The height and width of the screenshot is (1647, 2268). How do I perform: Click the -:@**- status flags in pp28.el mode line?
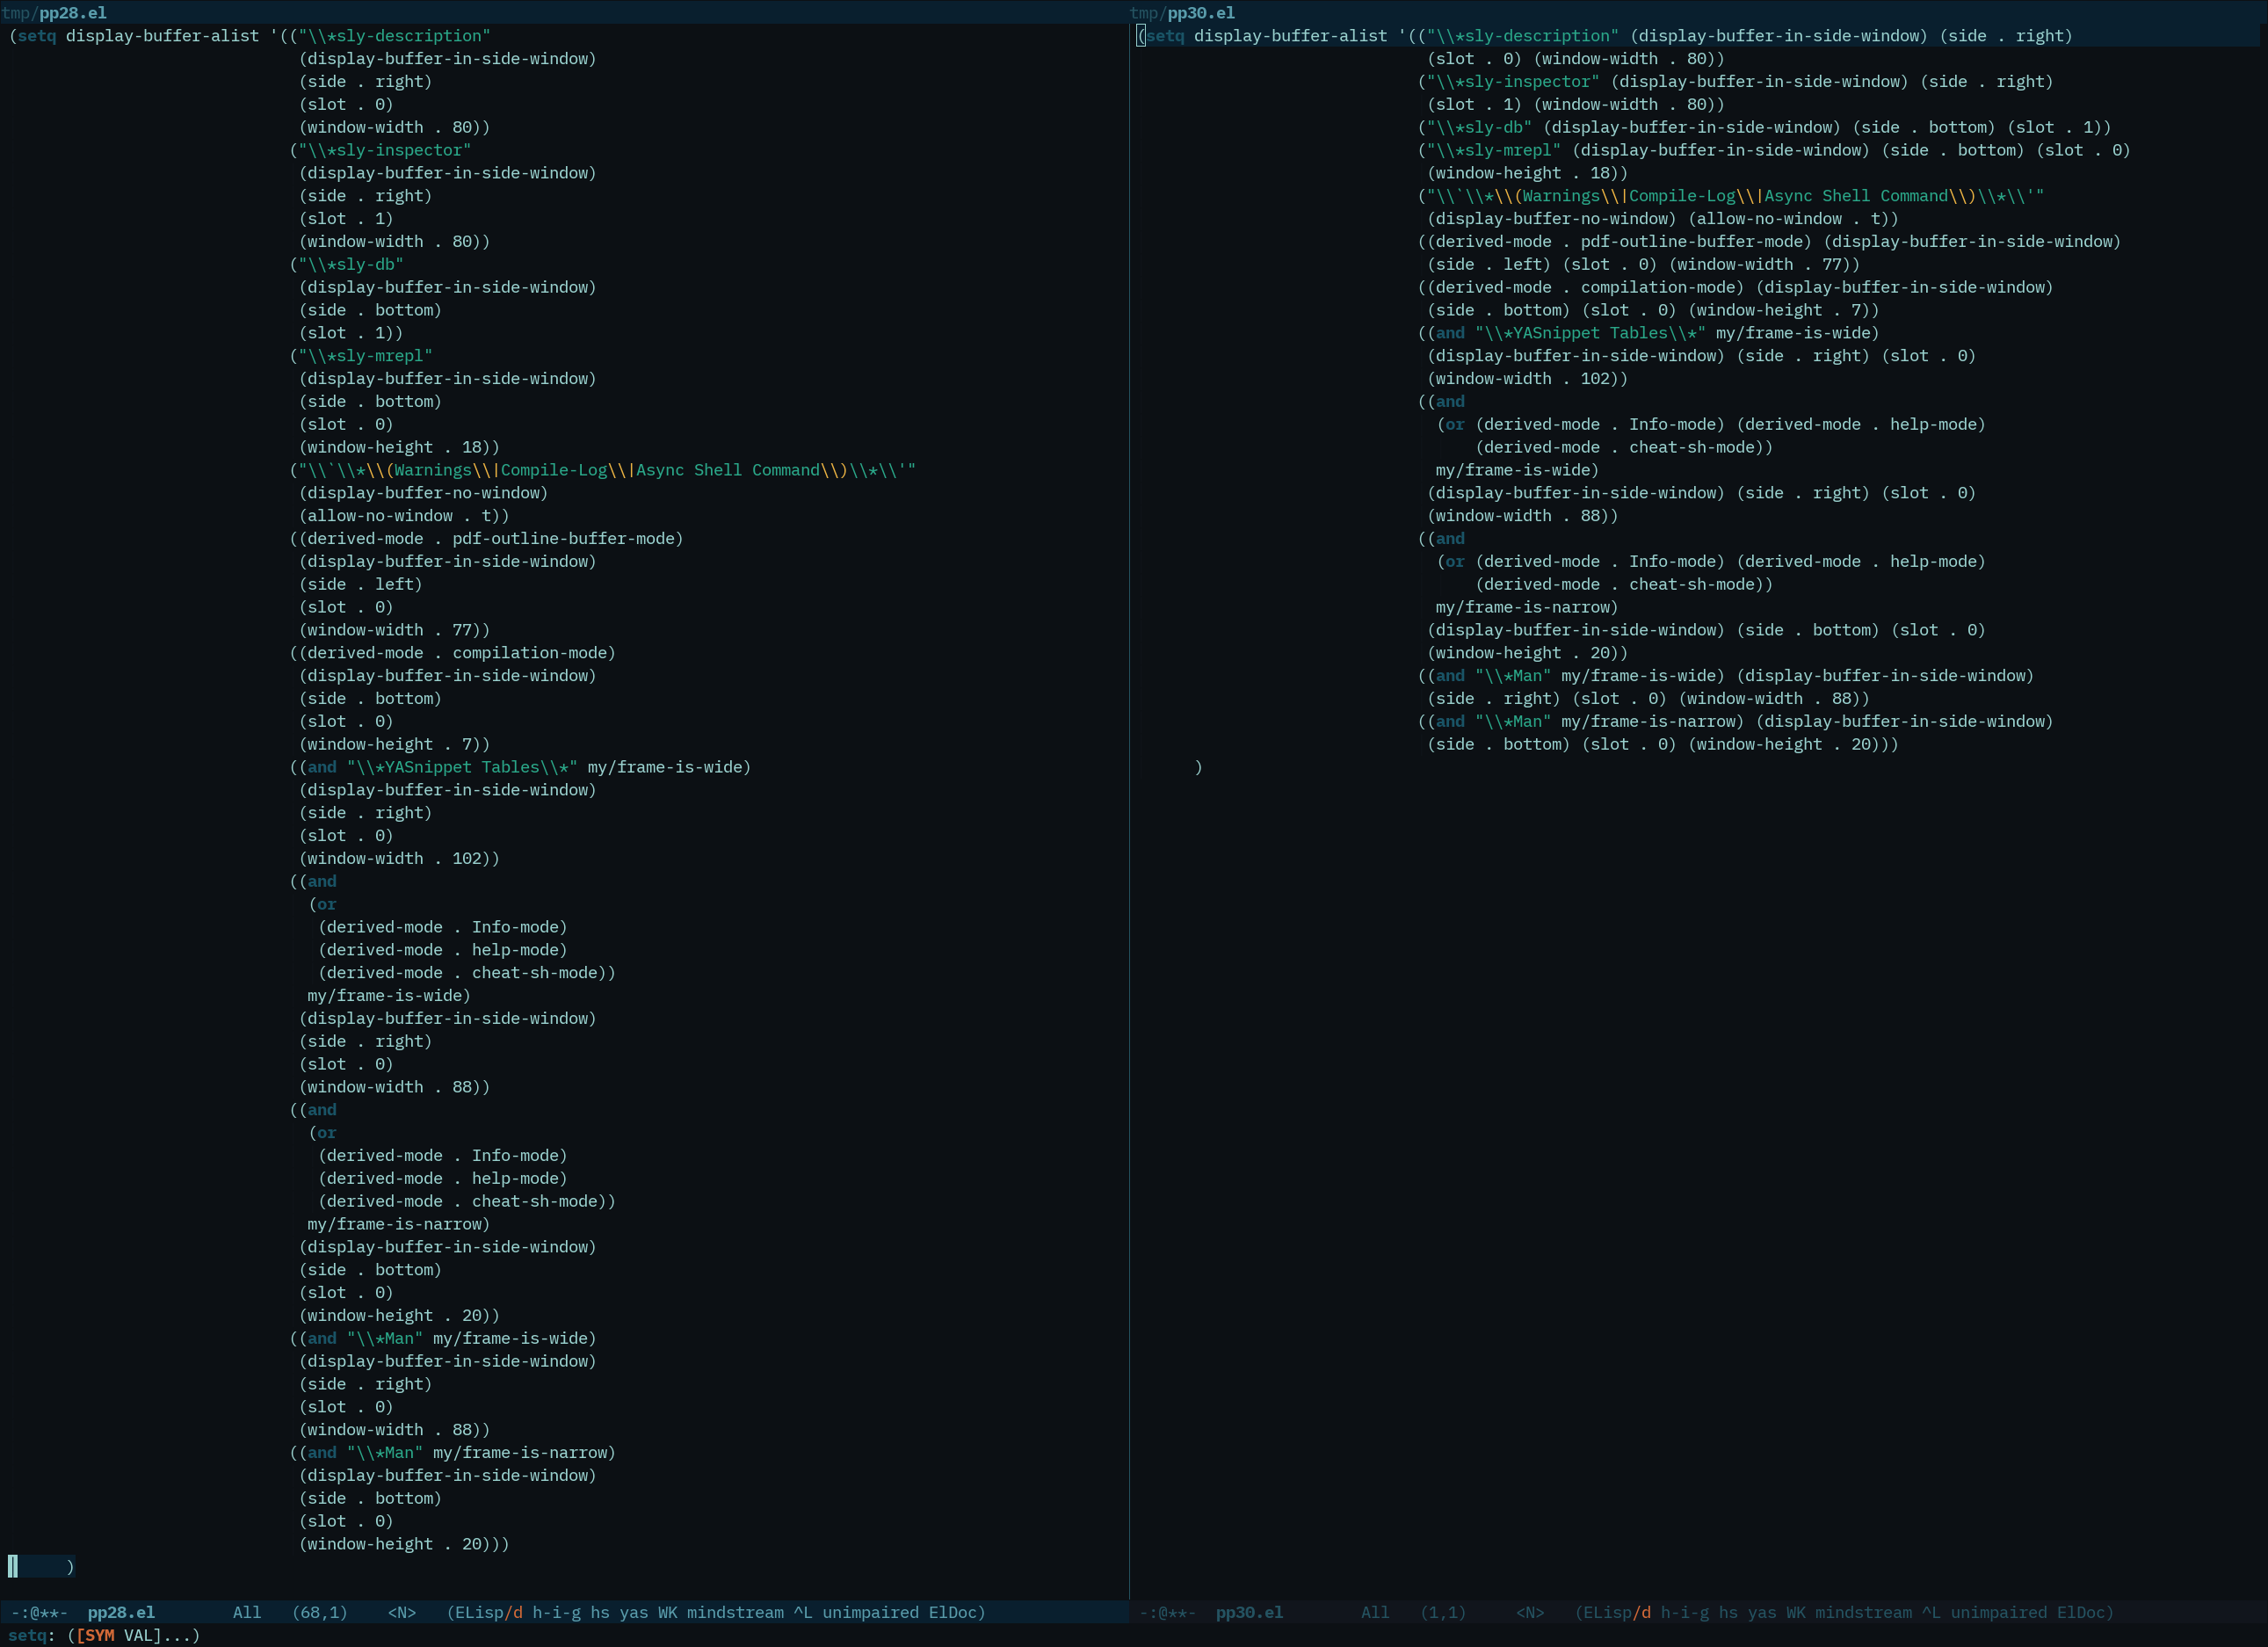click(39, 1612)
